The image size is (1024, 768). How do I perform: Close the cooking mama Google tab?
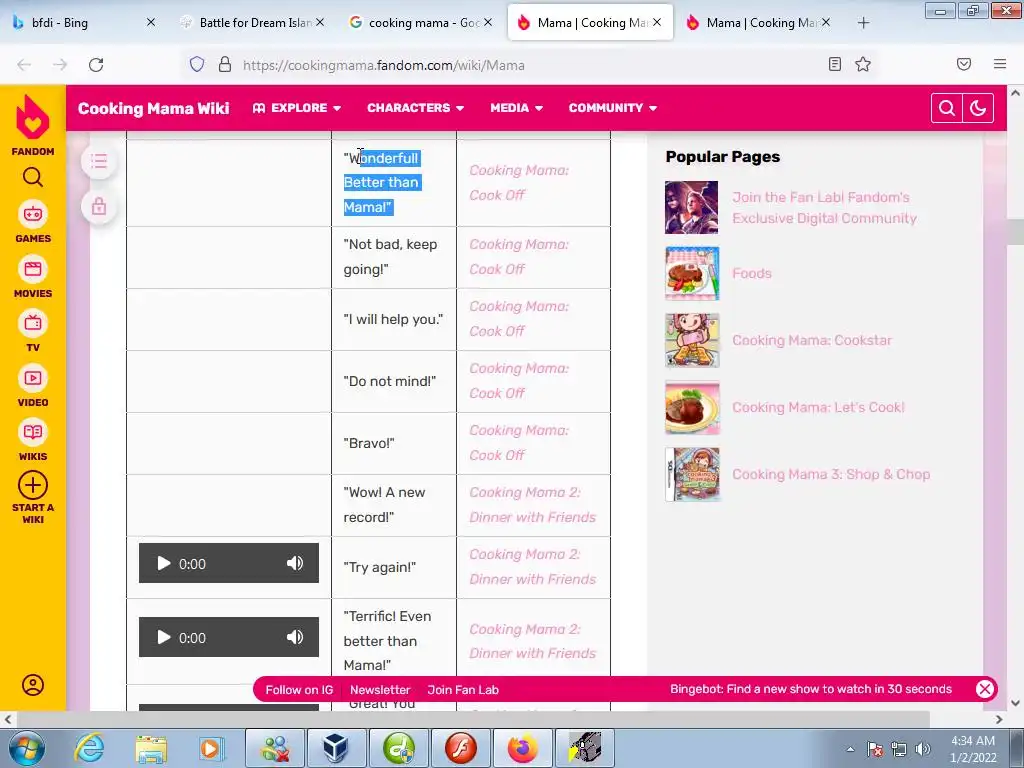(x=488, y=22)
